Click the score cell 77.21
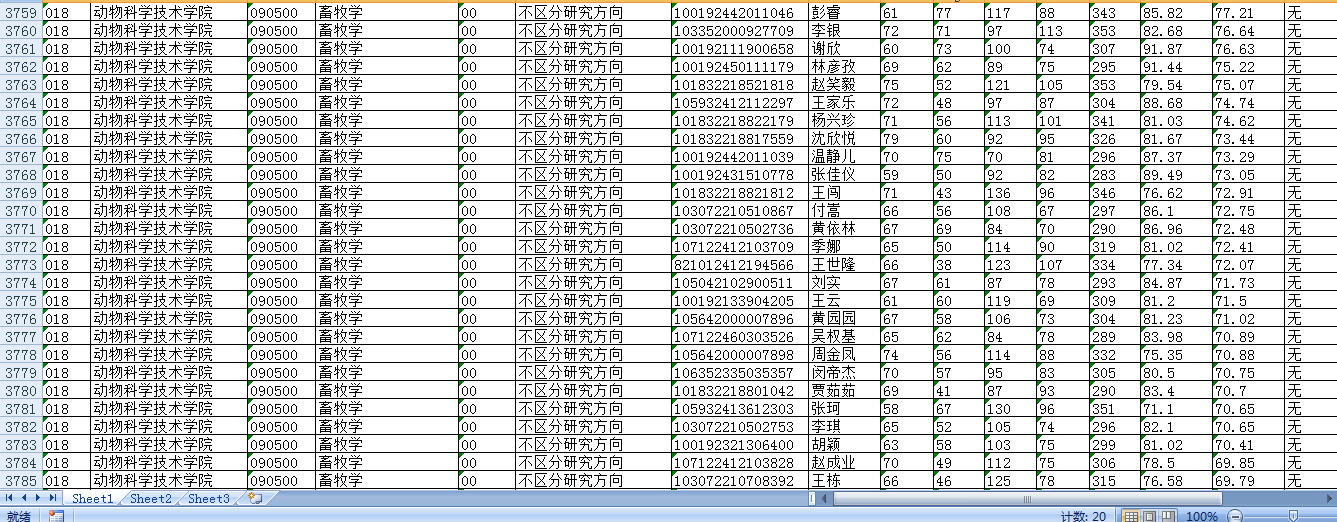 1248,13
